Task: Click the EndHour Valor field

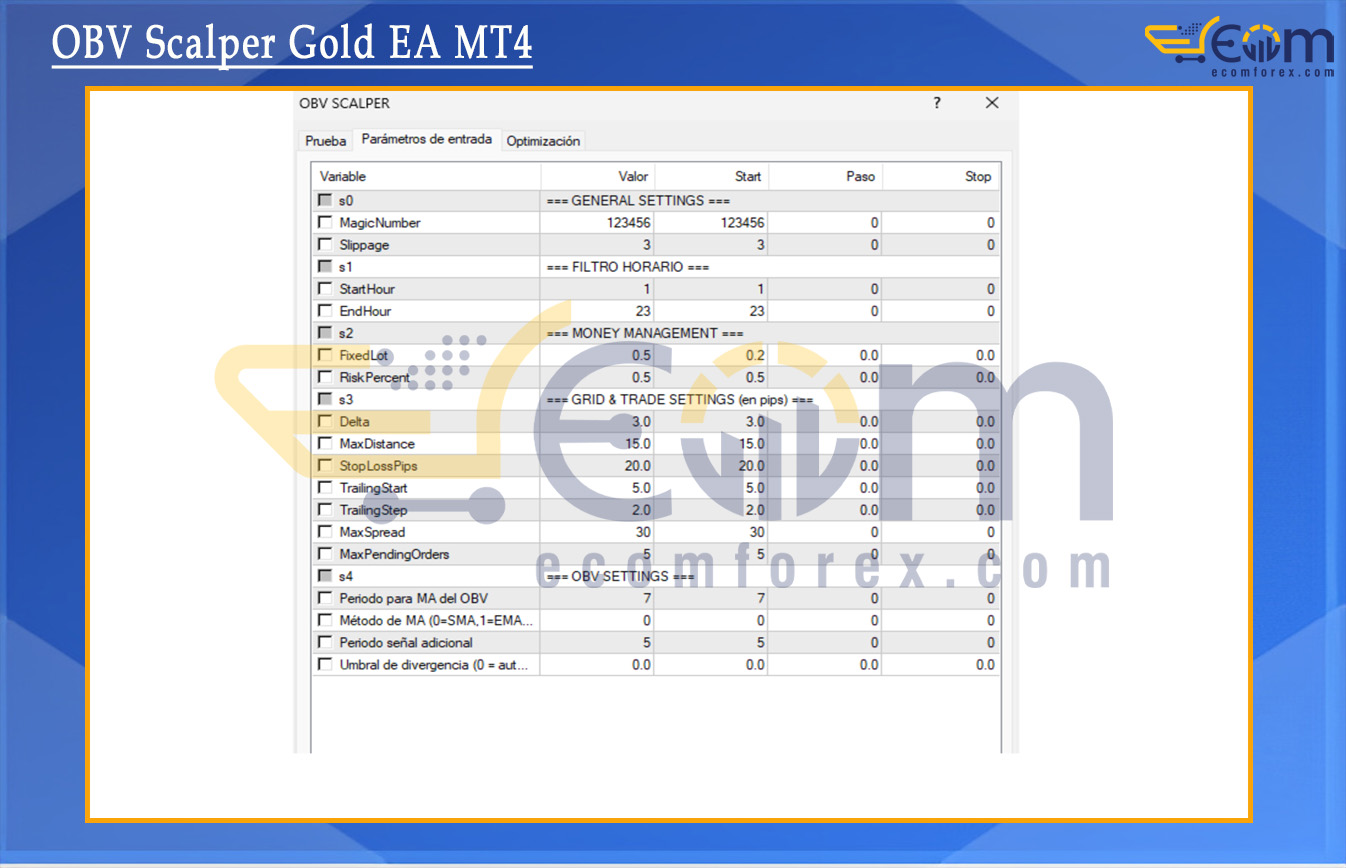Action: [597, 311]
